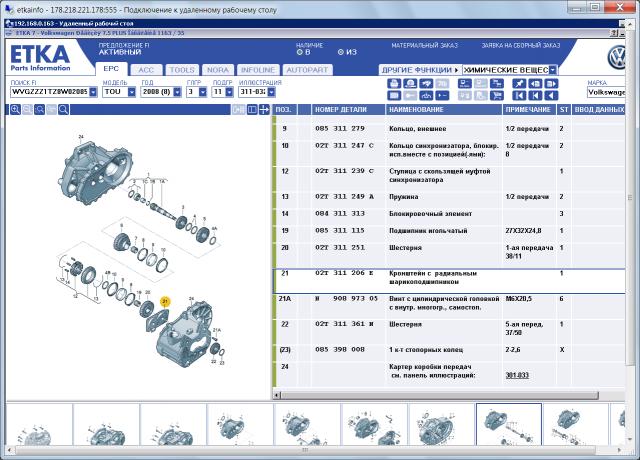This screenshot has width=640, height=460.
Task: Click the chart-like icon in the second toolbar row
Action: tap(426, 96)
